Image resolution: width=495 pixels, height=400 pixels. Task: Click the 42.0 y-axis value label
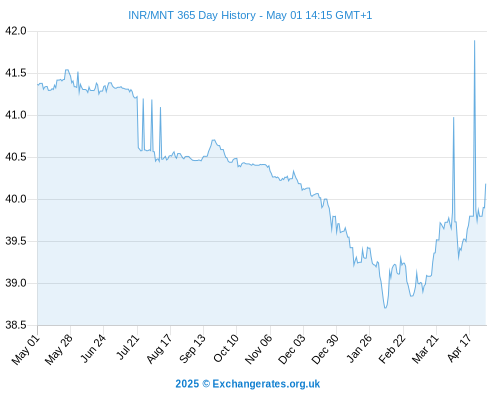click(15, 31)
